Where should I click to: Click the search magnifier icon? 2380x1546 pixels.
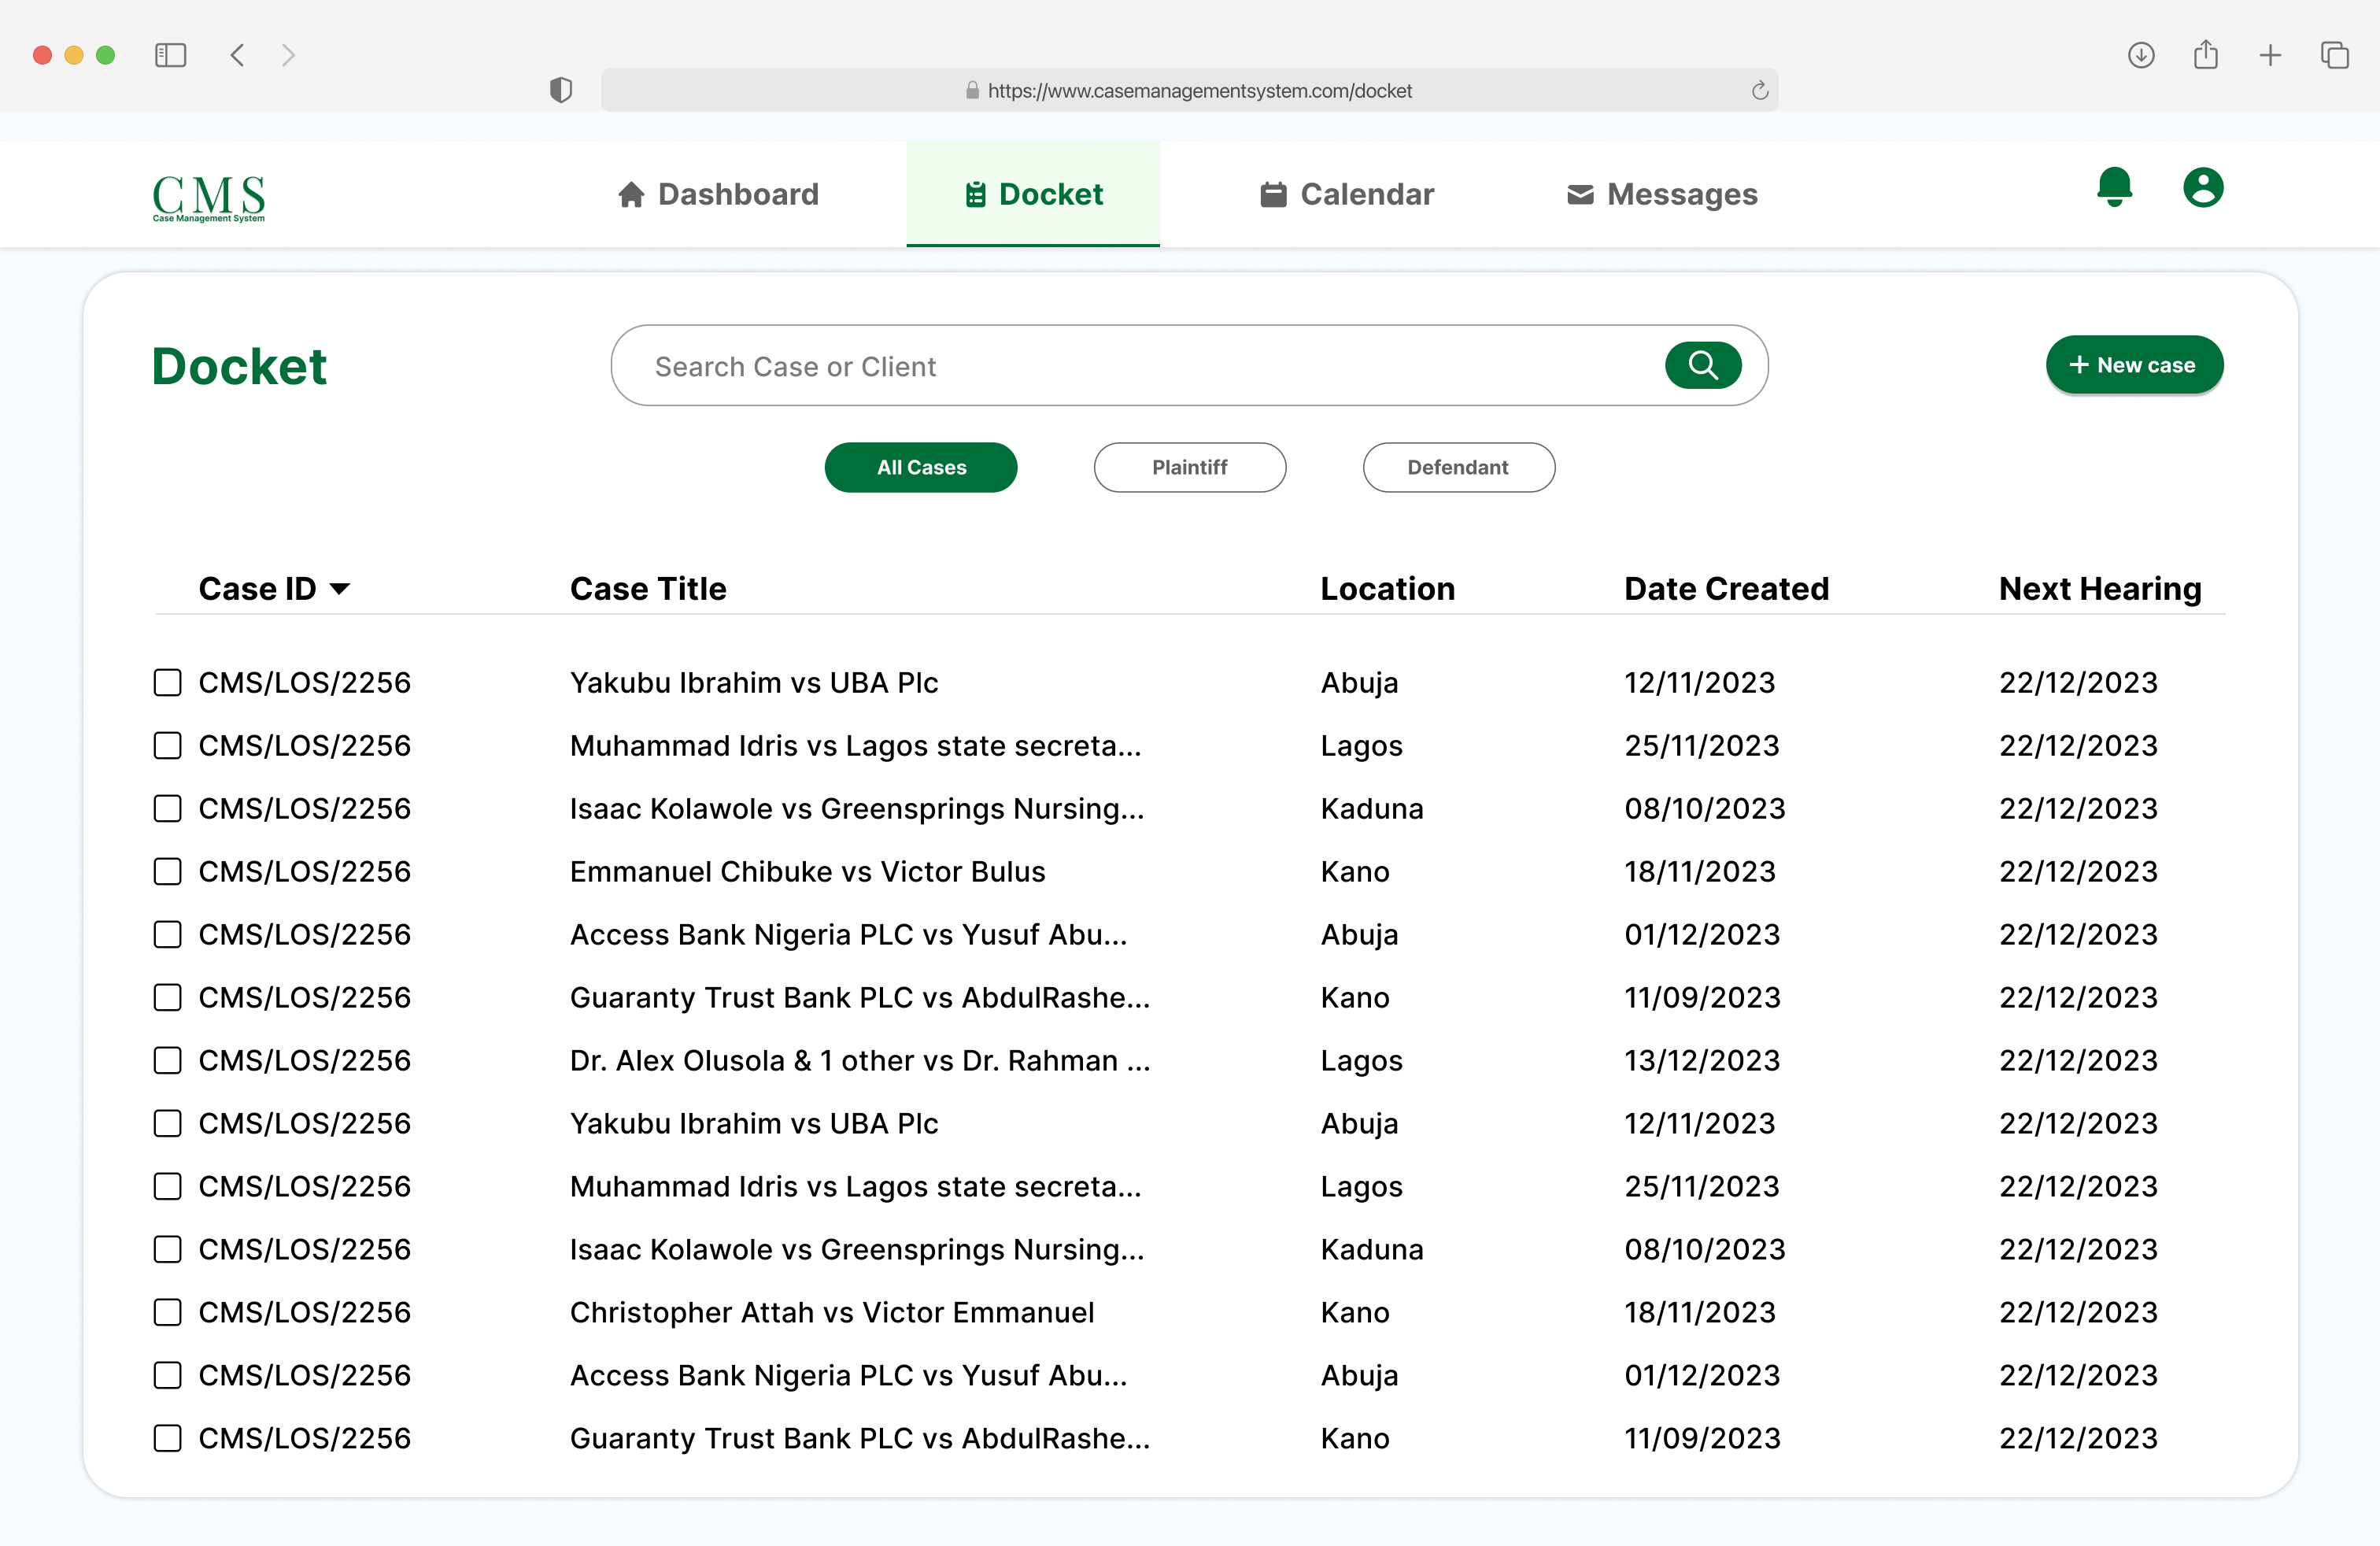(x=1702, y=365)
